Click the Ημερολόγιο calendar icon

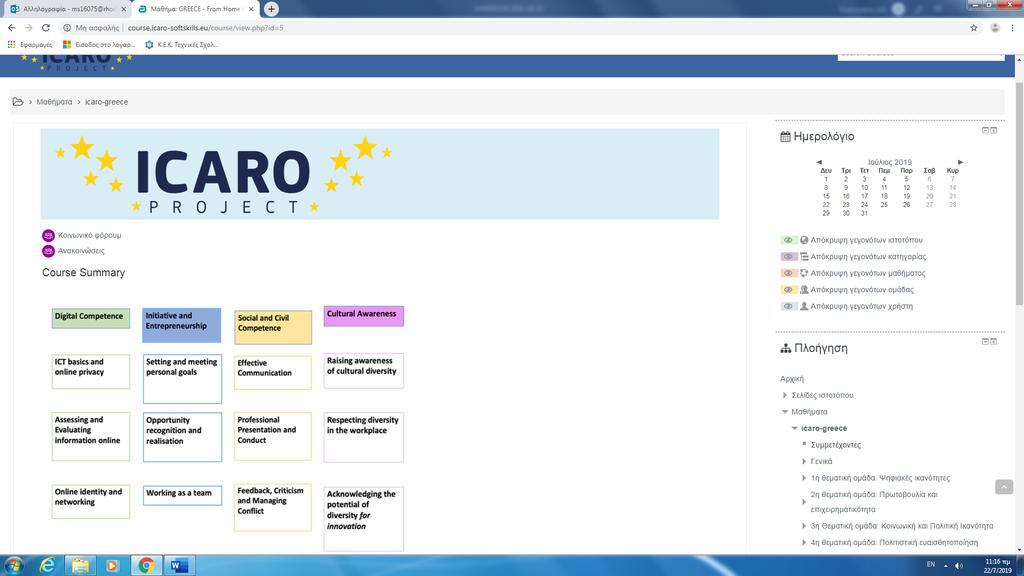pyautogui.click(x=785, y=136)
